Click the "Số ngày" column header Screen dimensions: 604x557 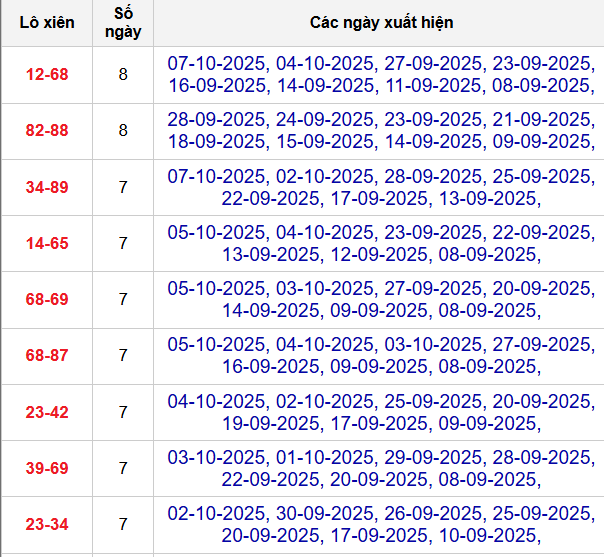pyautogui.click(x=123, y=22)
